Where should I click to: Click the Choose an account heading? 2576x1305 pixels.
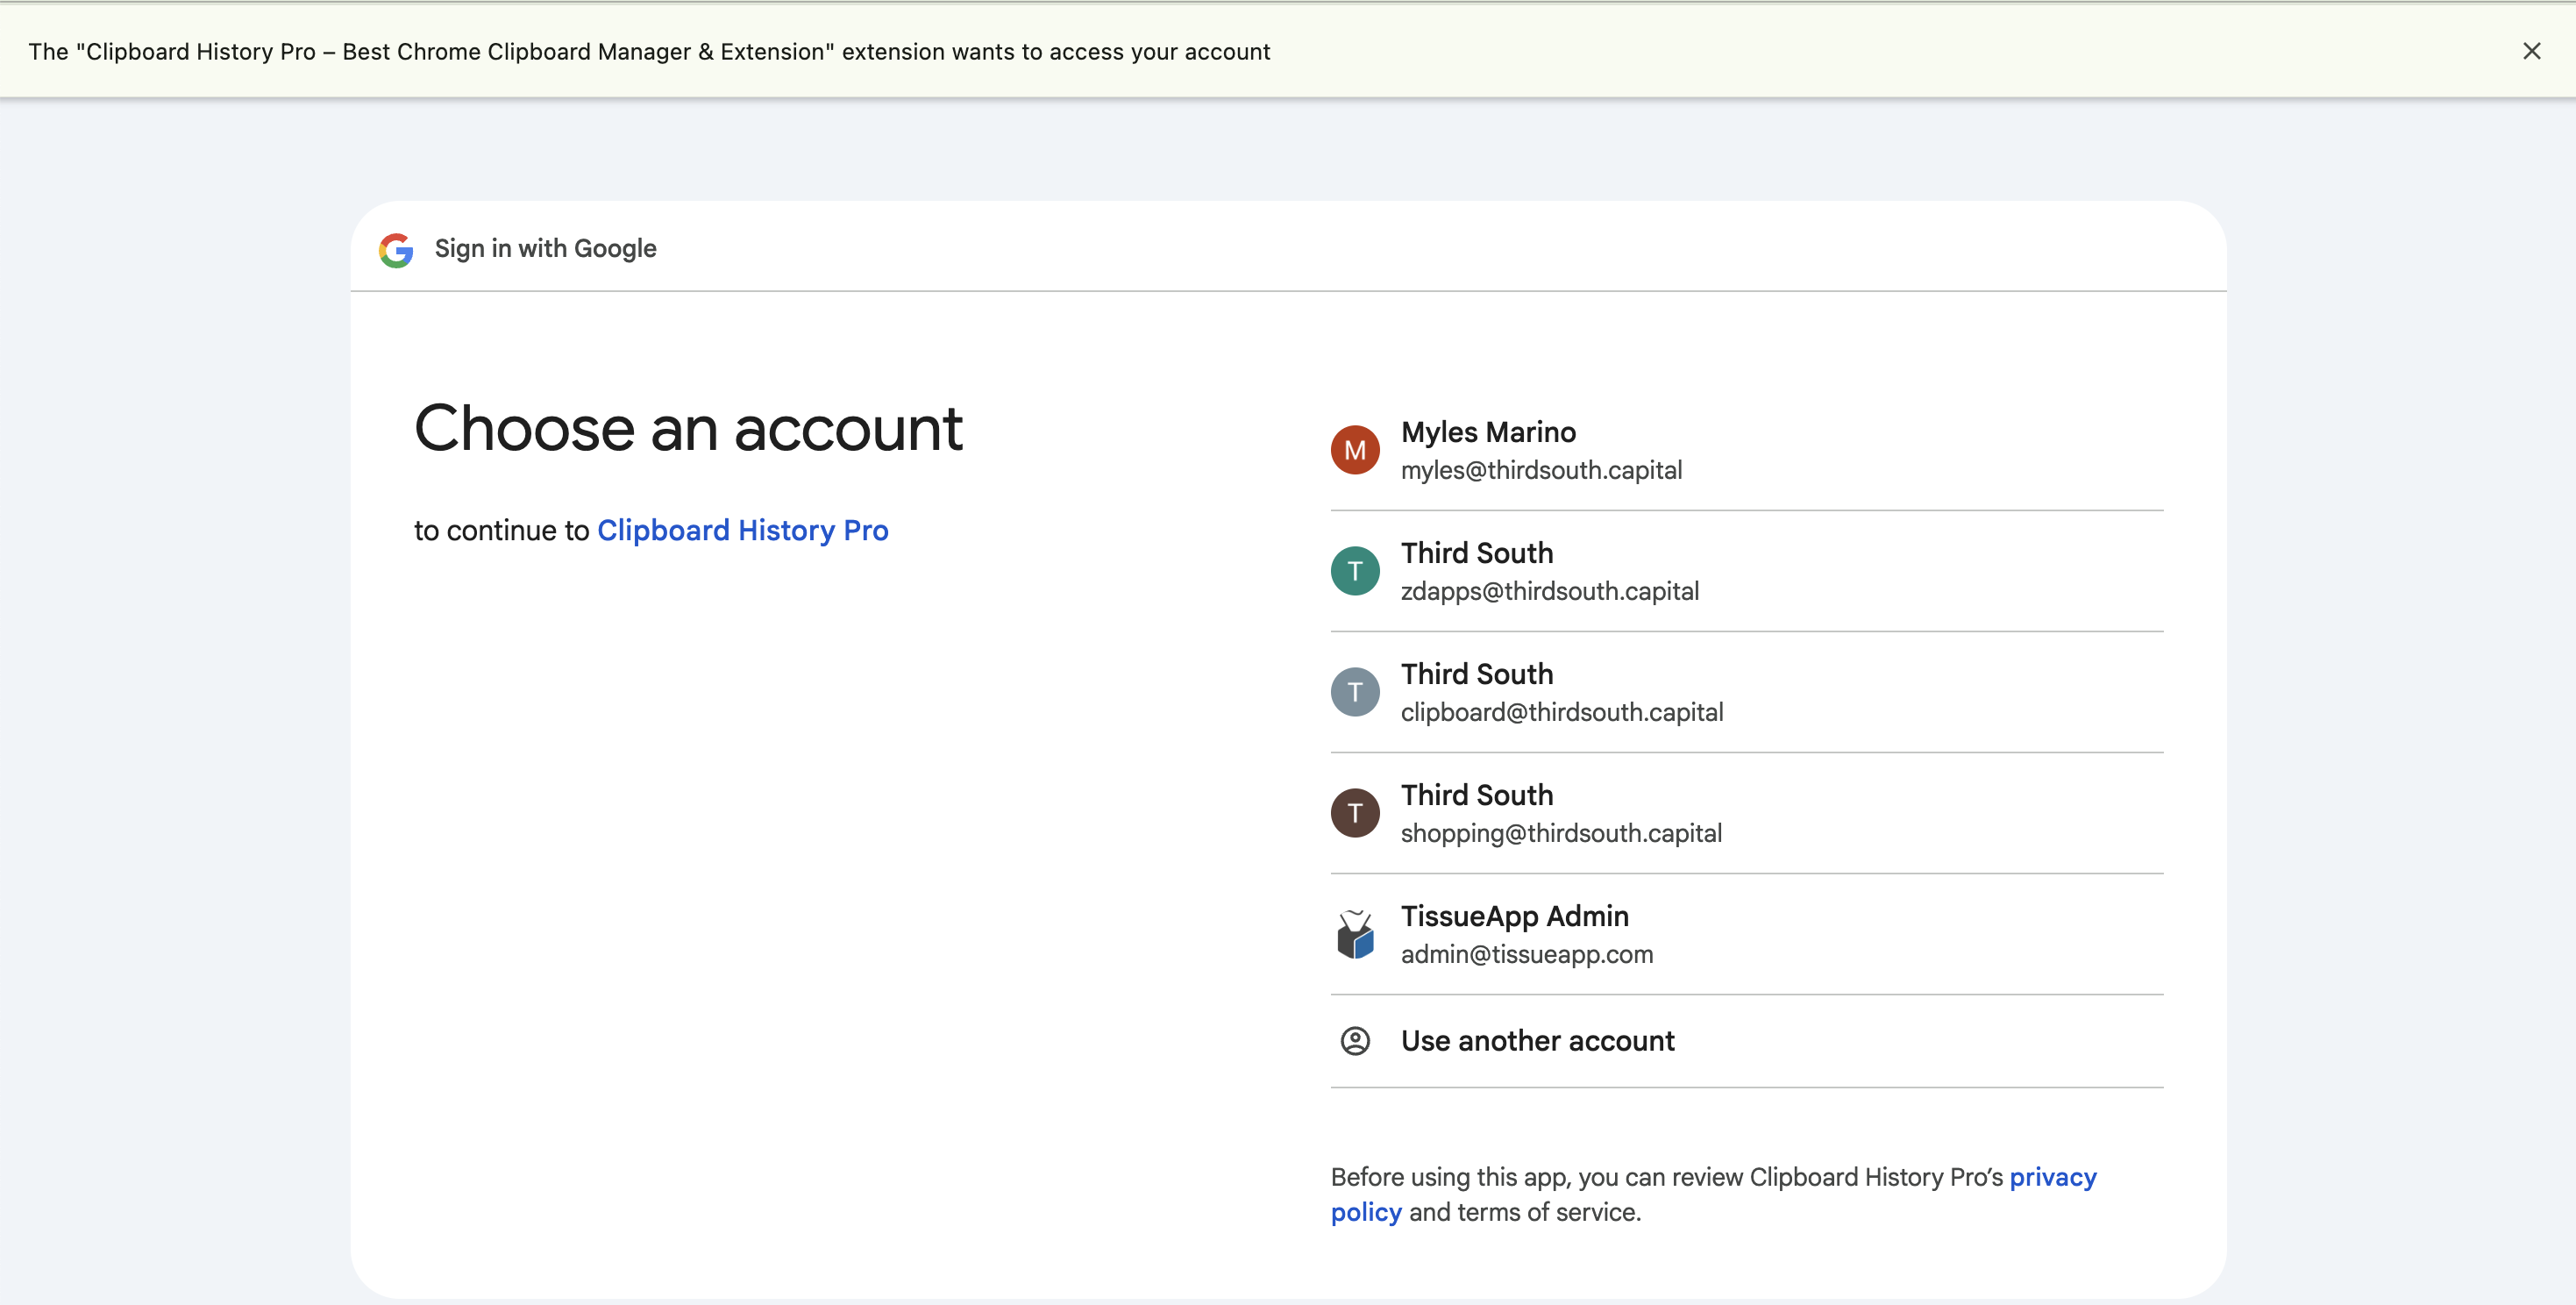point(688,428)
